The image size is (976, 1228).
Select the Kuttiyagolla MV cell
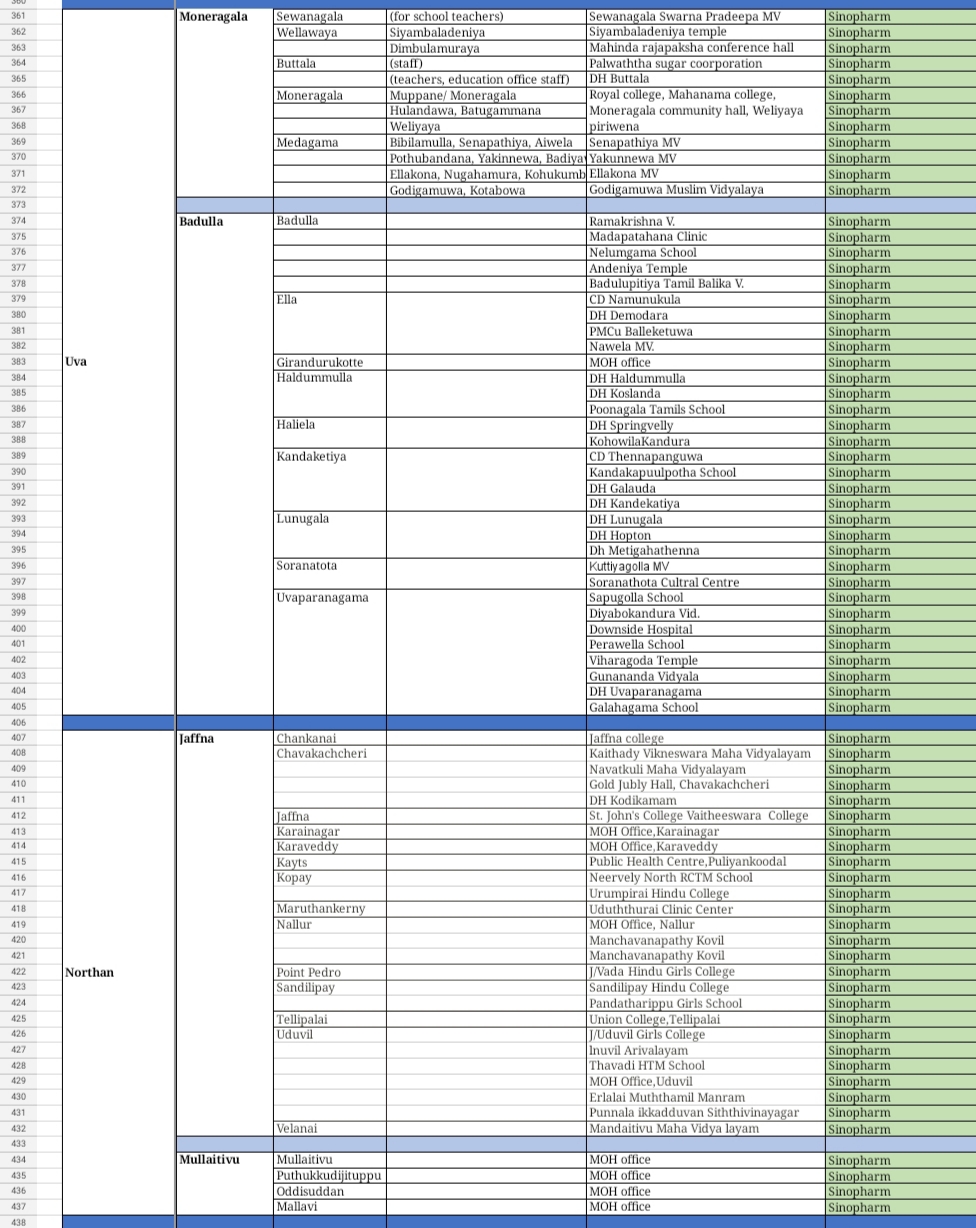click(706, 566)
